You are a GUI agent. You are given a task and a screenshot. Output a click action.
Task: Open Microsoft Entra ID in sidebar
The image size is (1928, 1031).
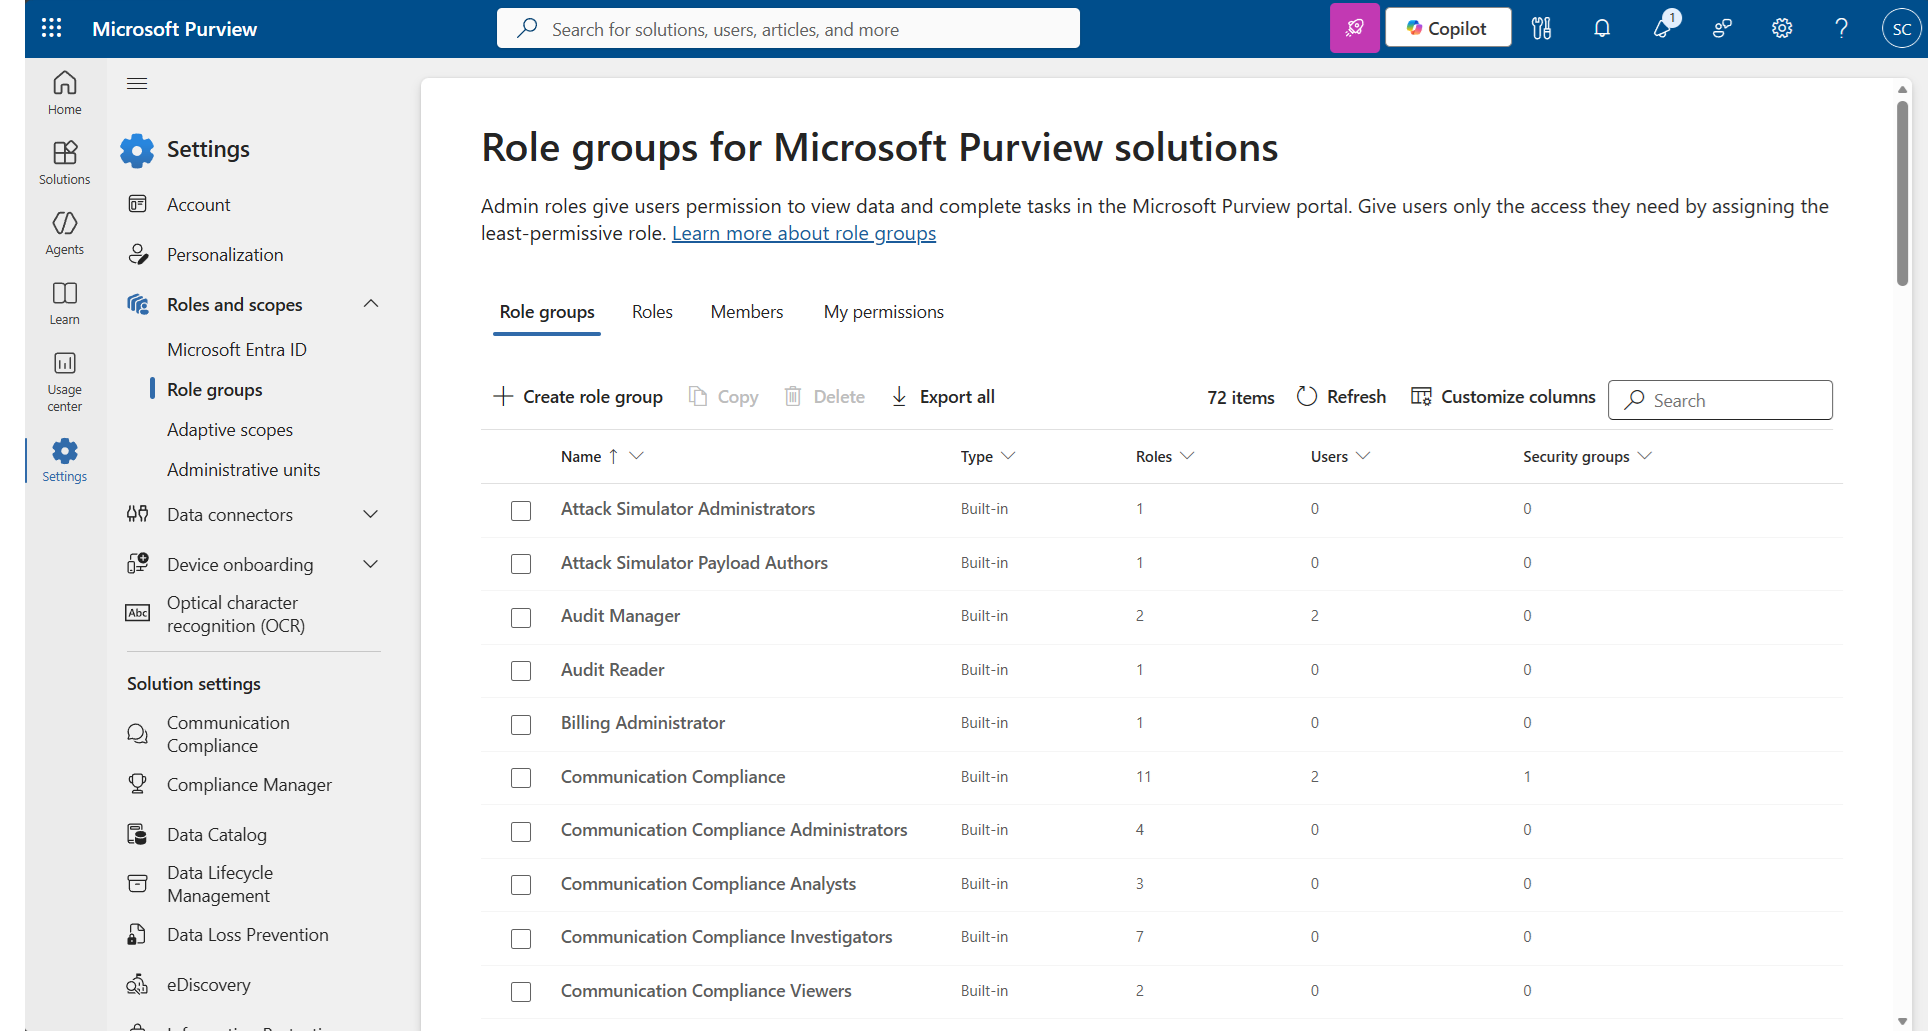click(x=237, y=350)
